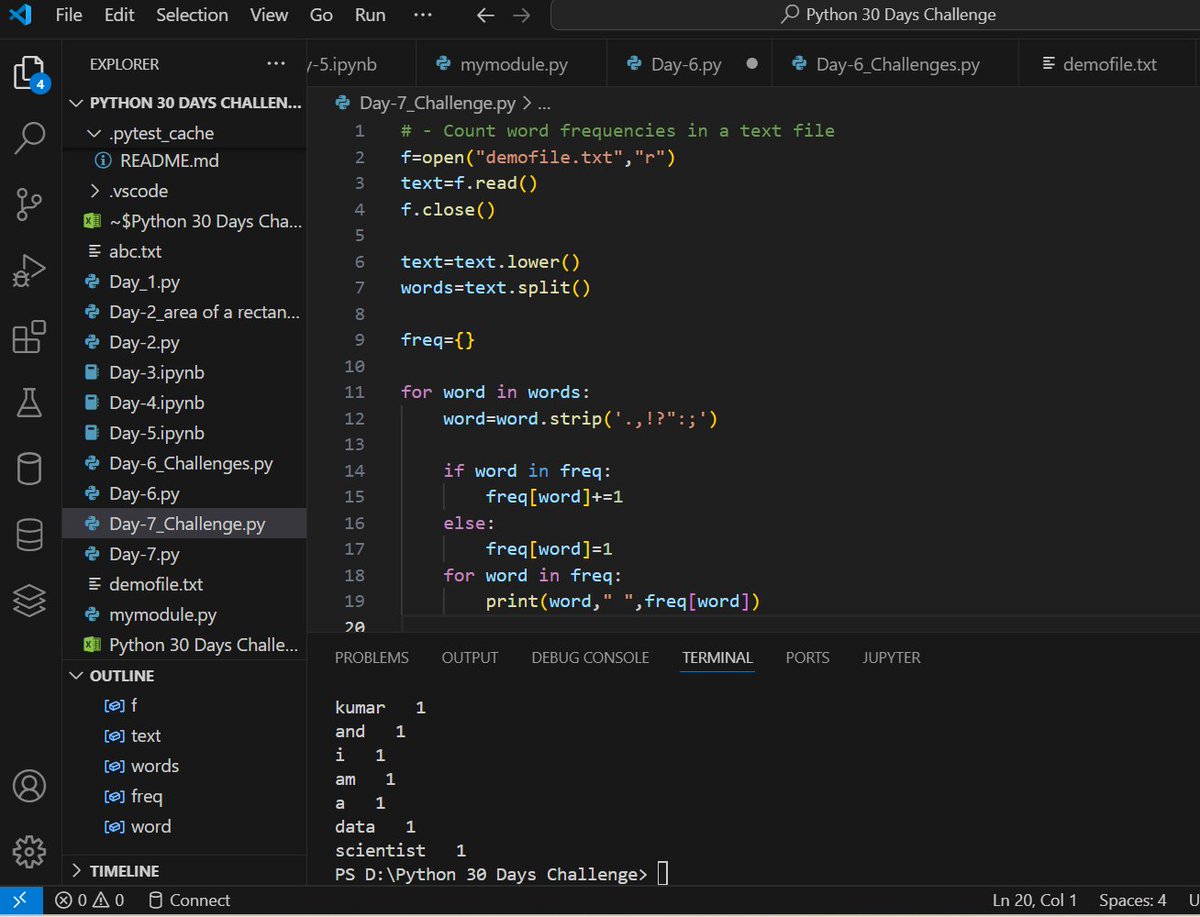
Task: Open the JUPYTER panel tab
Action: (x=892, y=658)
